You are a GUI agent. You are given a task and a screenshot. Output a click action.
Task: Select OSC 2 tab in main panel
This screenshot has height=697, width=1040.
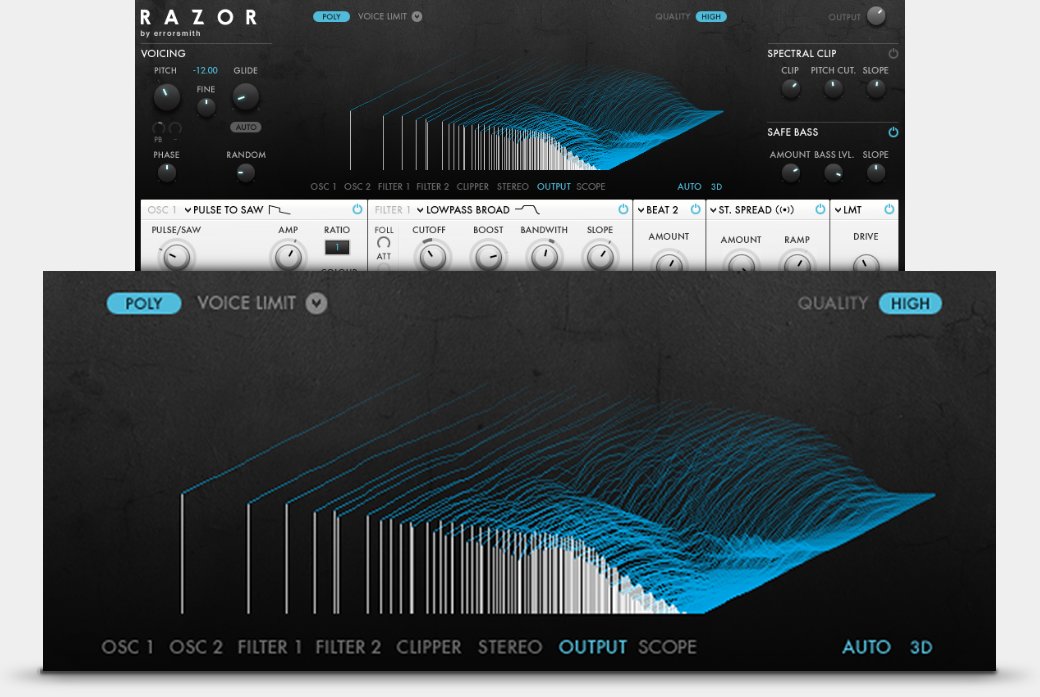(357, 187)
